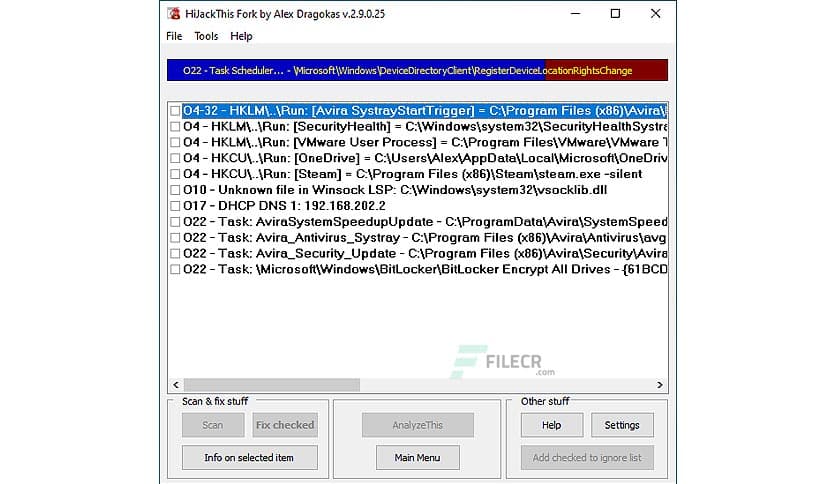This screenshot has width=836, height=484.
Task: Open the File menu
Action: [x=174, y=36]
